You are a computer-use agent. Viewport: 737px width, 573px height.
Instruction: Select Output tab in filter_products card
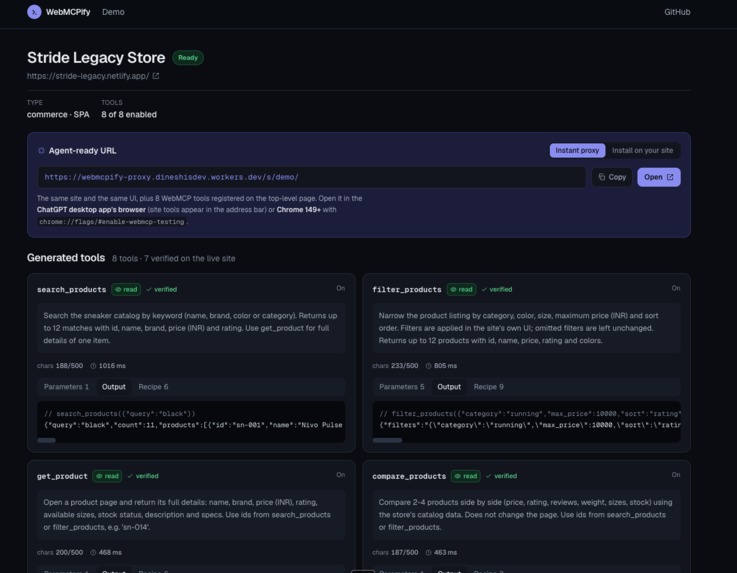click(x=449, y=387)
